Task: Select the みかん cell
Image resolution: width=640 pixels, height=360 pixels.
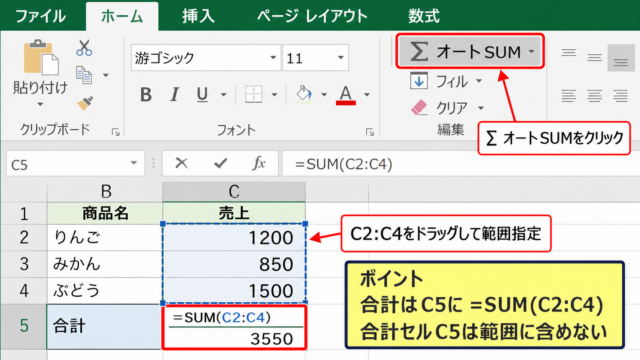Action: point(105,264)
